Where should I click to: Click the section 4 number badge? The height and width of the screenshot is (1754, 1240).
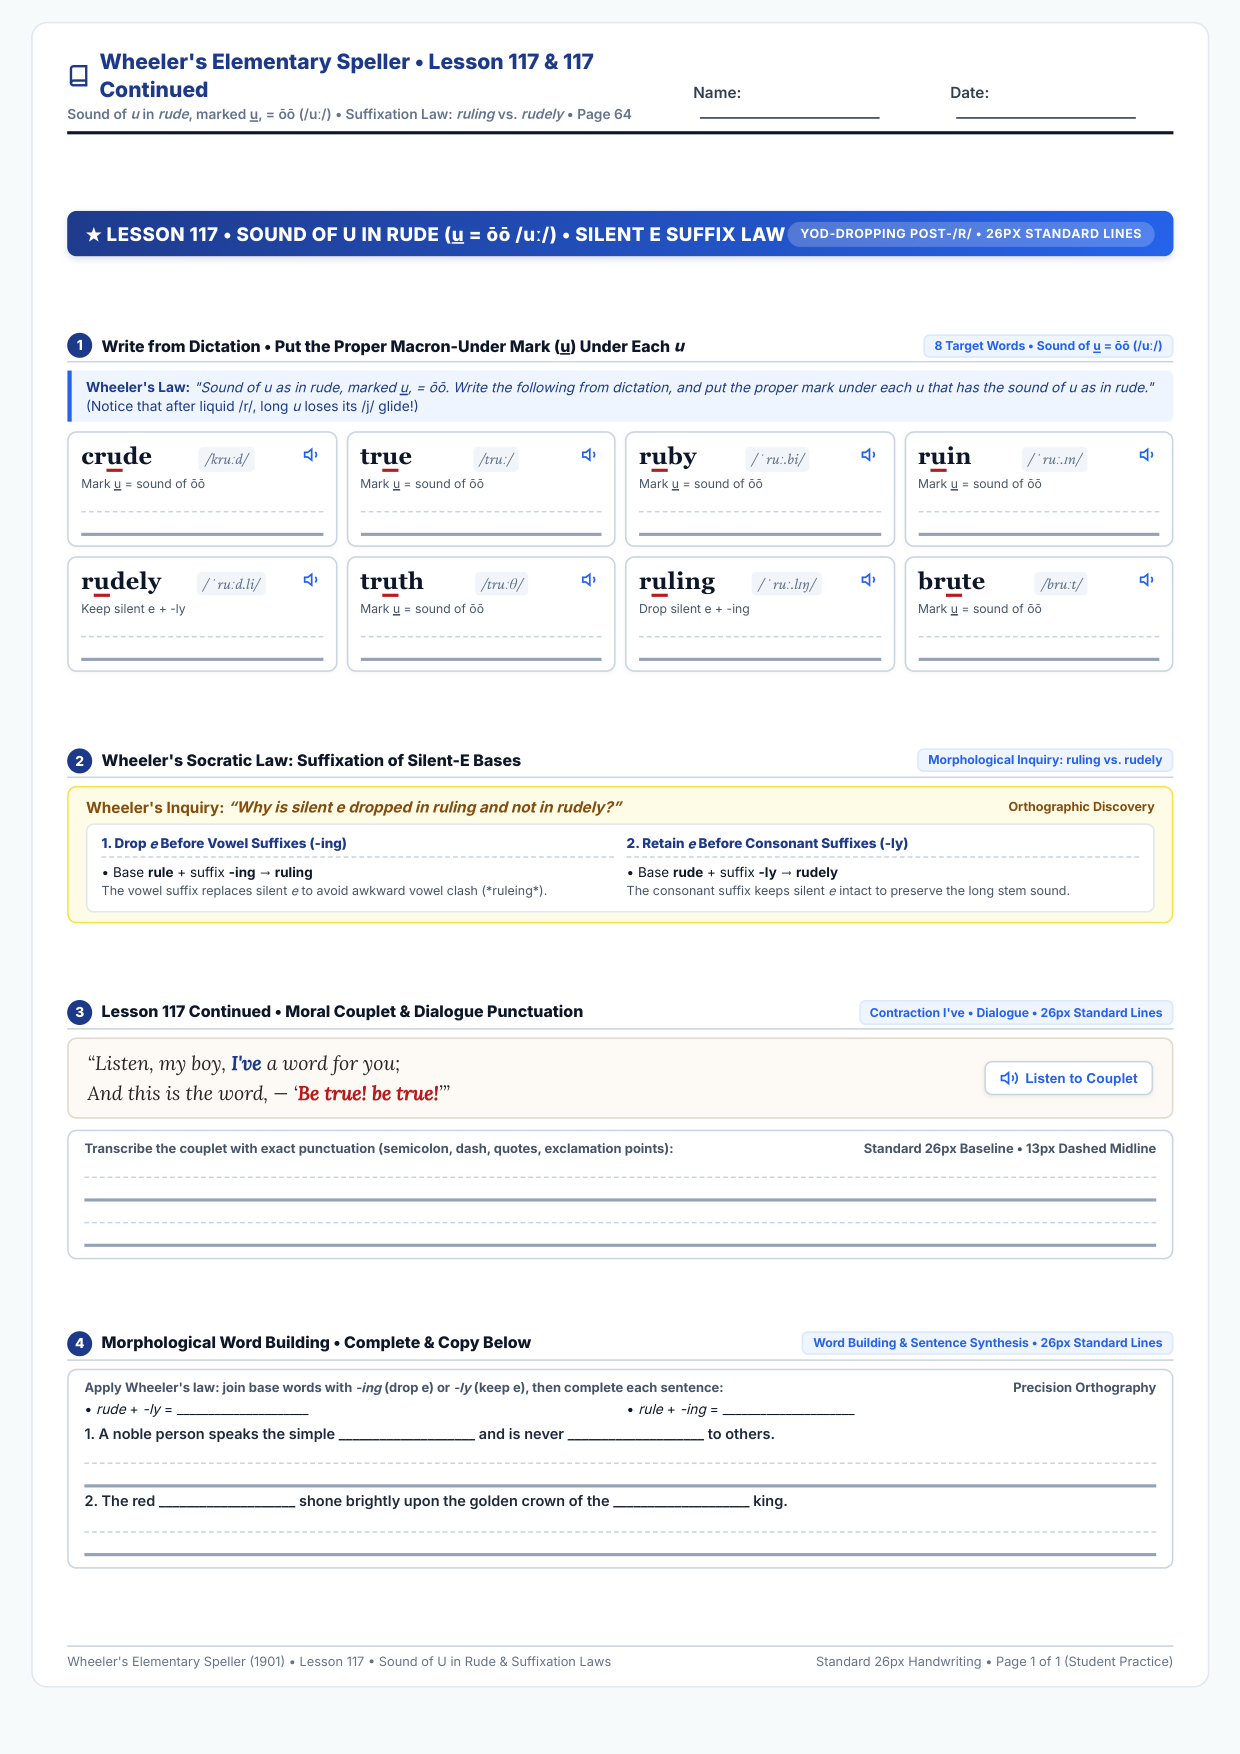tap(80, 1343)
